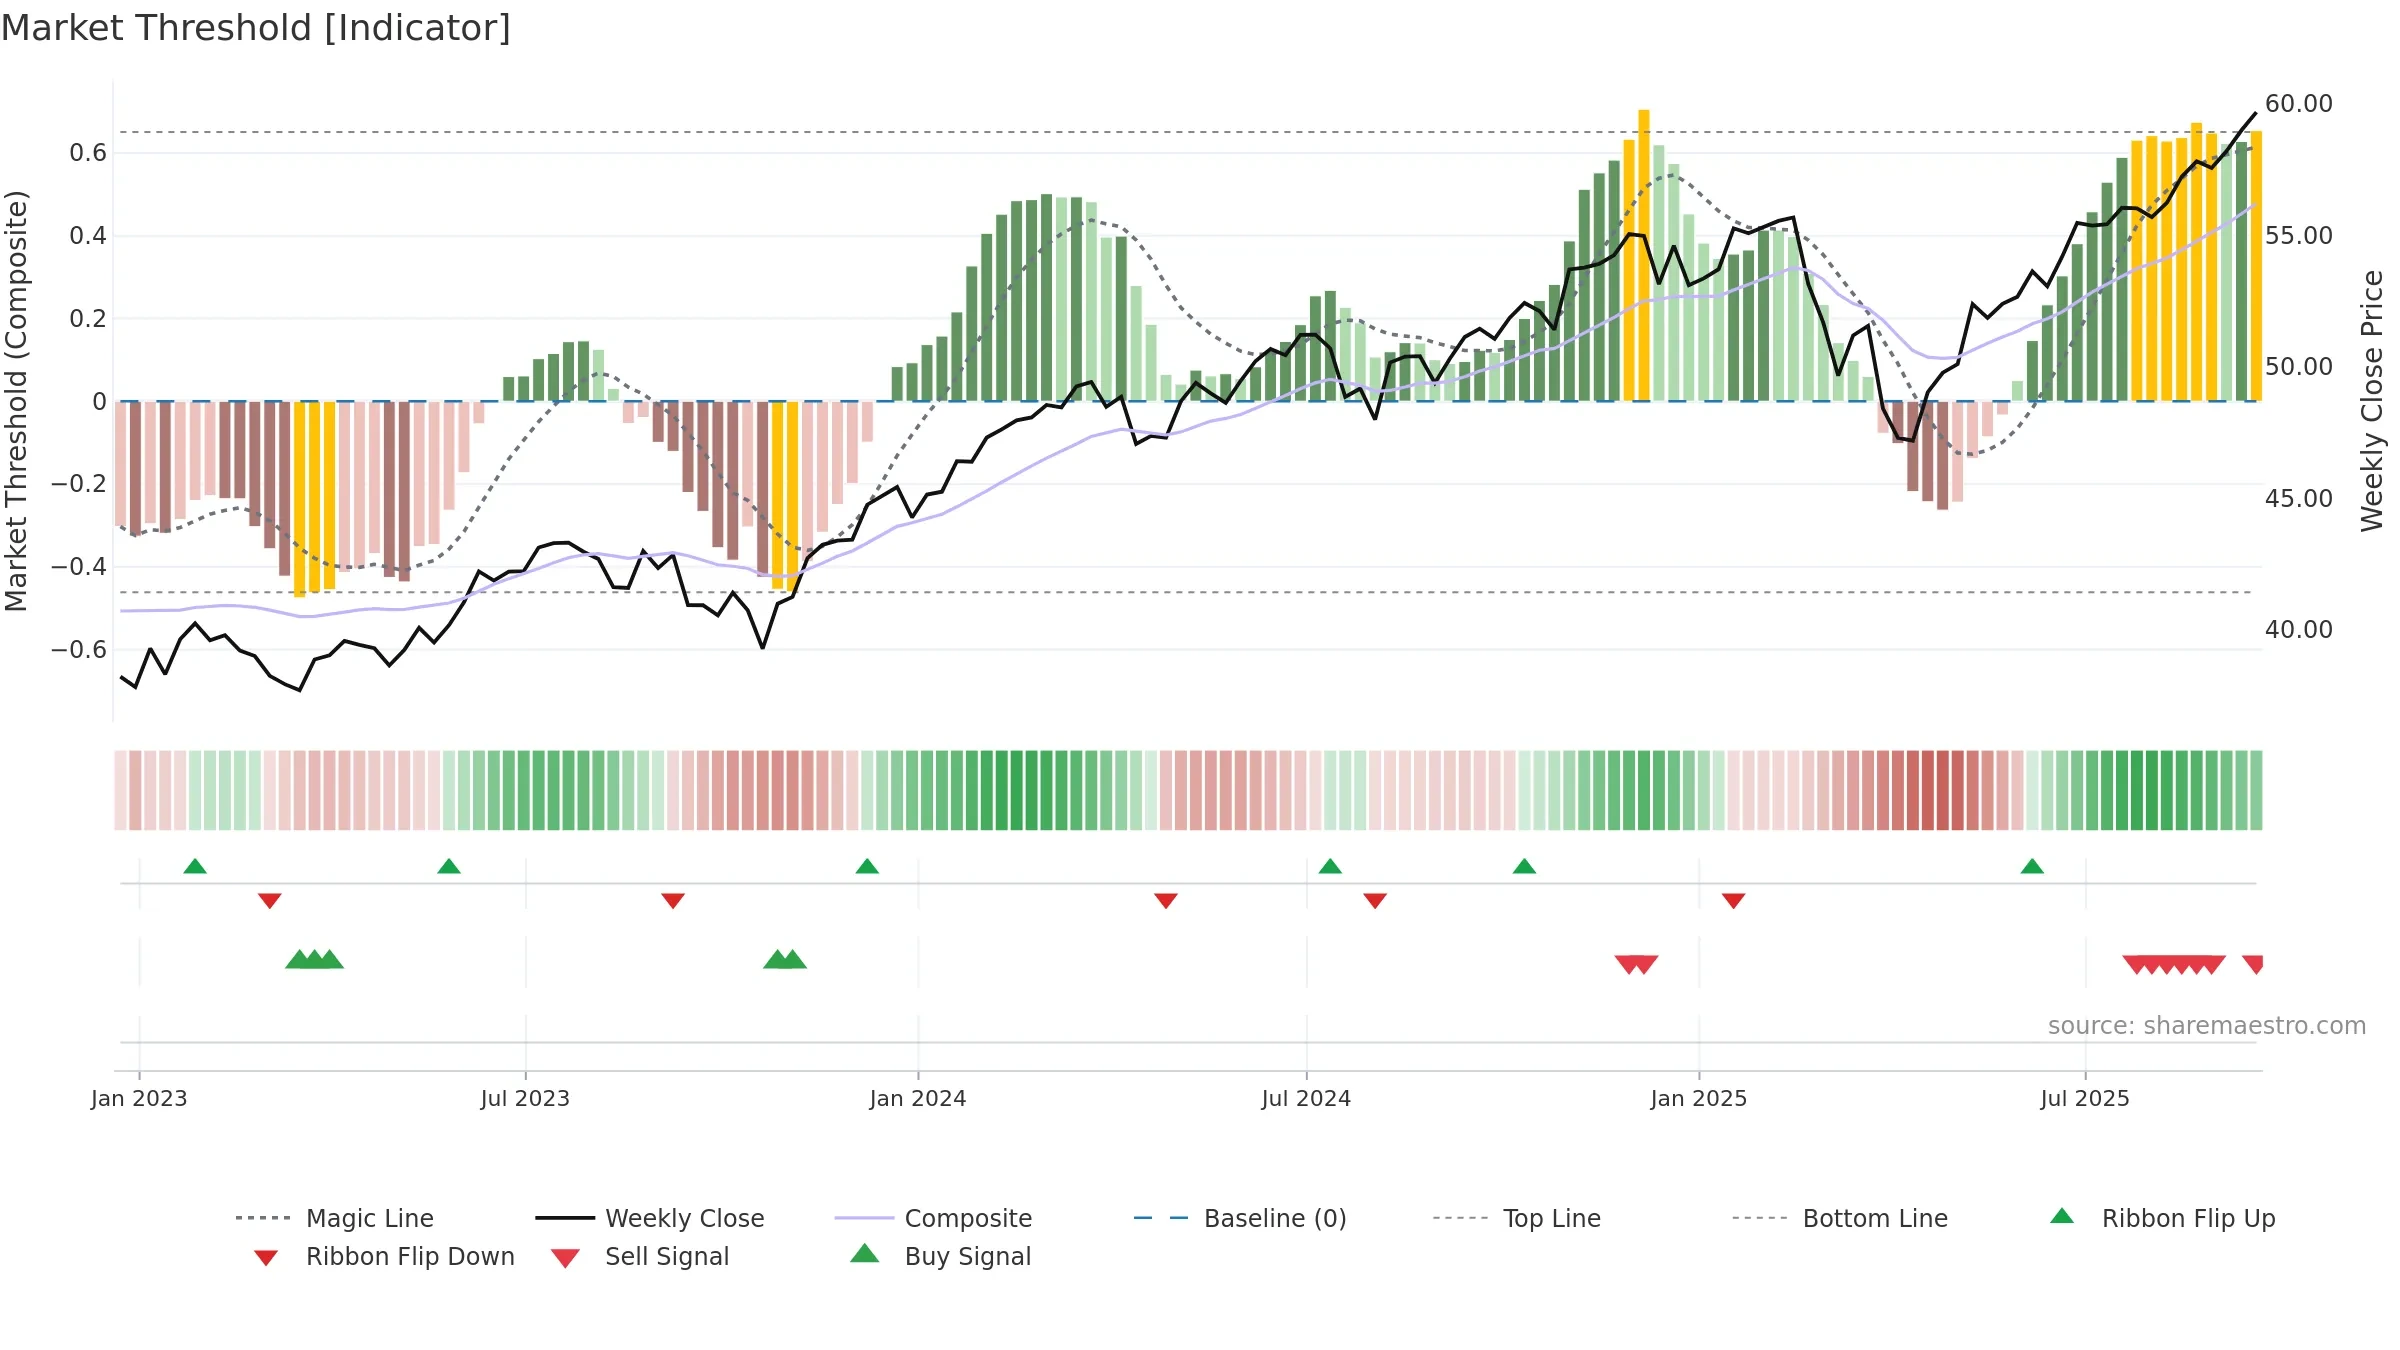Viewport: 2400px width, 1350px height.
Task: Click the Jul 2025 x-axis label
Action: pyautogui.click(x=2085, y=1098)
